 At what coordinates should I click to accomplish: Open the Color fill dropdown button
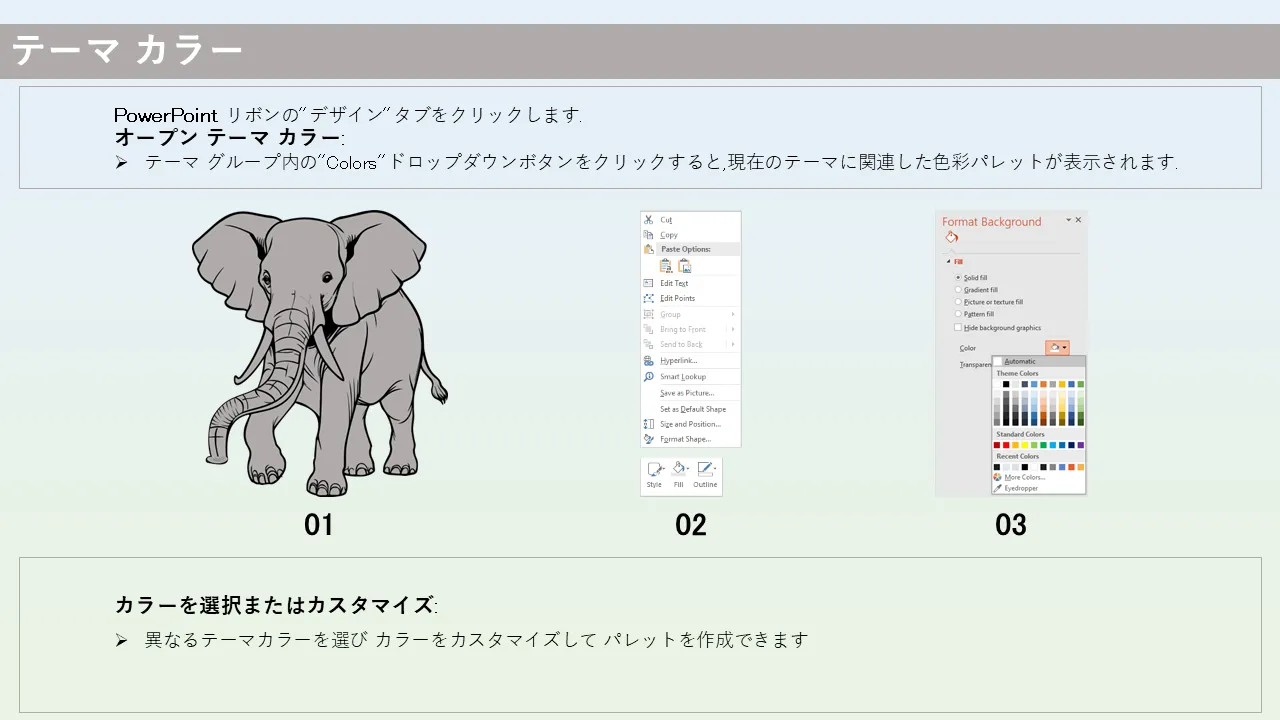click(1057, 348)
